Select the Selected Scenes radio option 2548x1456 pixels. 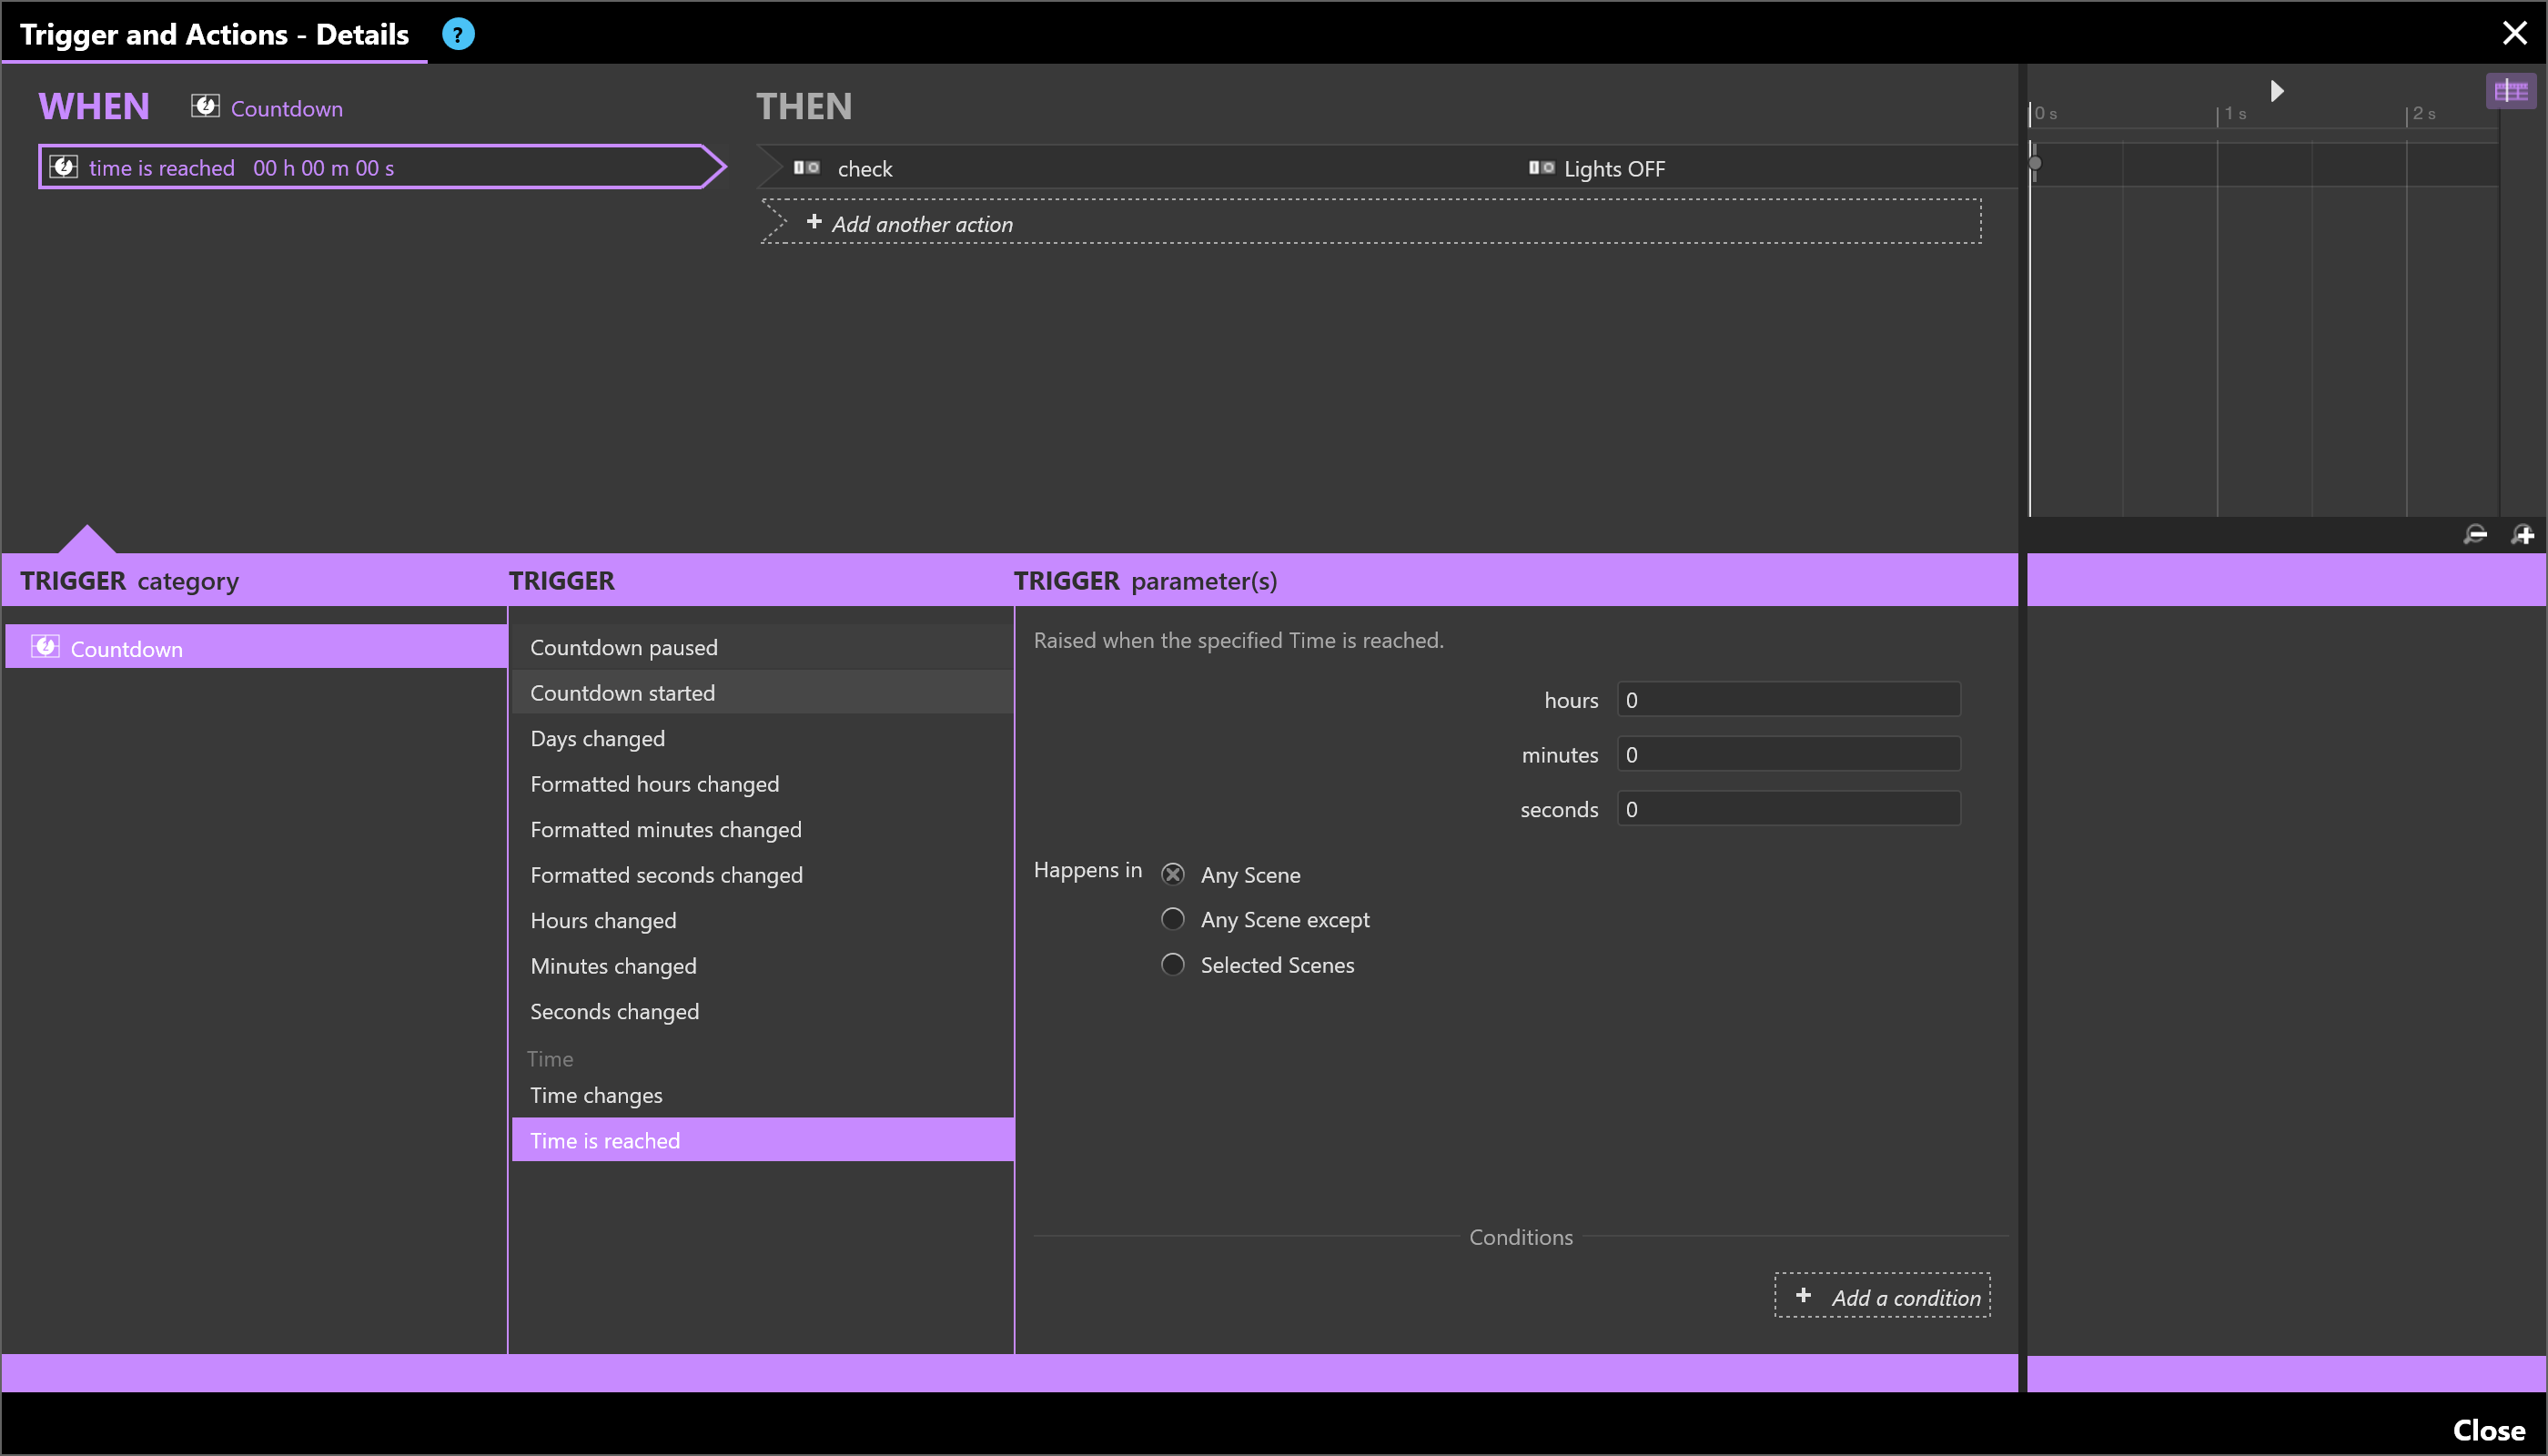1173,964
